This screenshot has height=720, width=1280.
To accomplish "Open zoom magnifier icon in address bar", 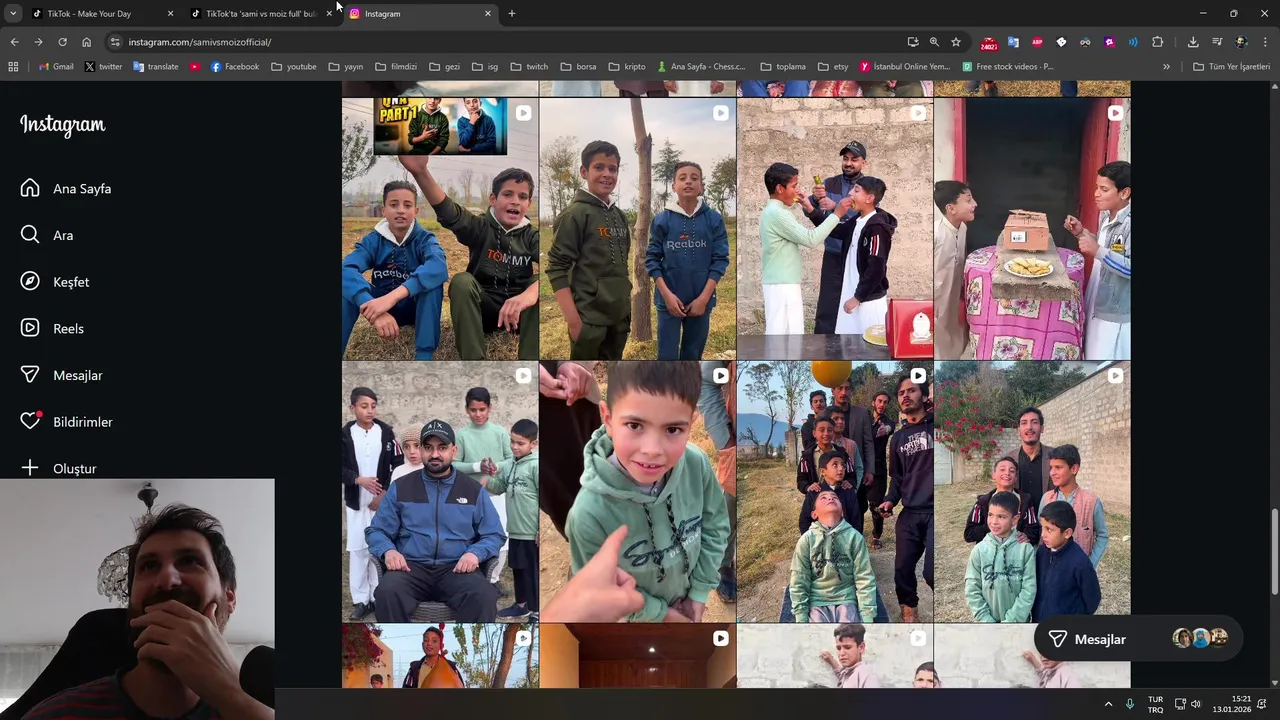I will point(934,42).
